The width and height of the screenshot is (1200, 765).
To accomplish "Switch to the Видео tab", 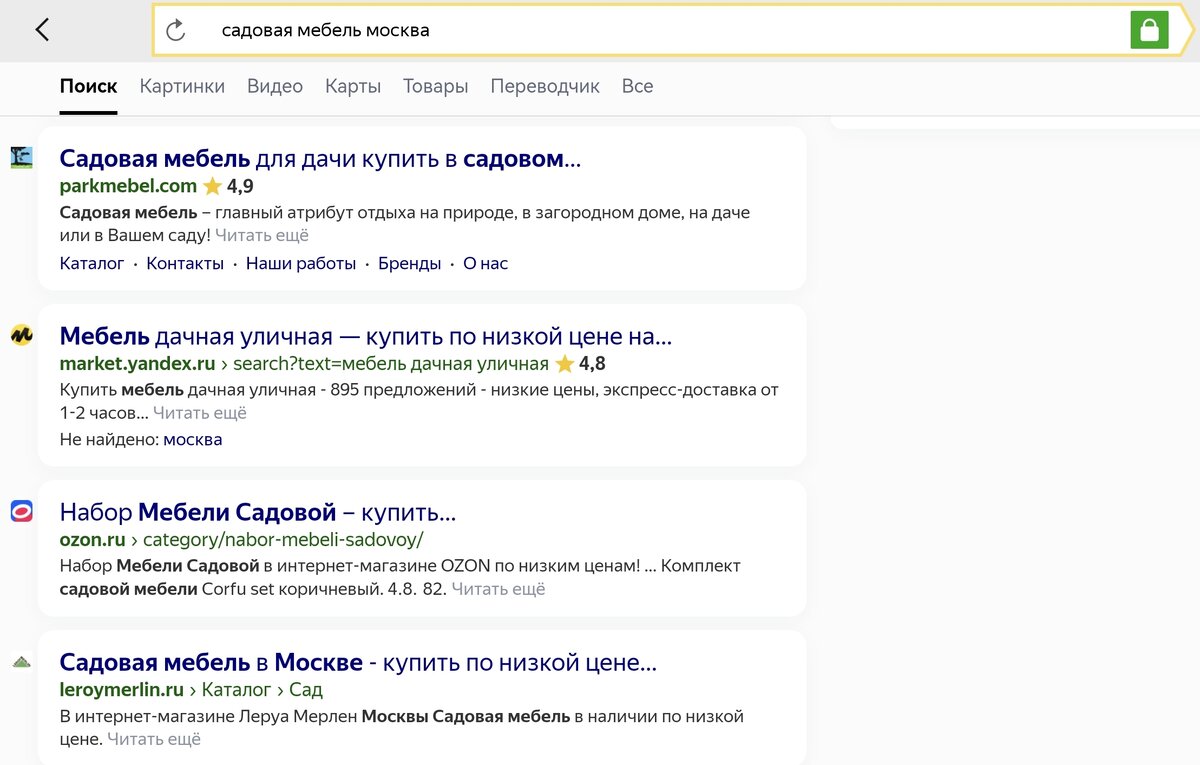I will pyautogui.click(x=275, y=86).
